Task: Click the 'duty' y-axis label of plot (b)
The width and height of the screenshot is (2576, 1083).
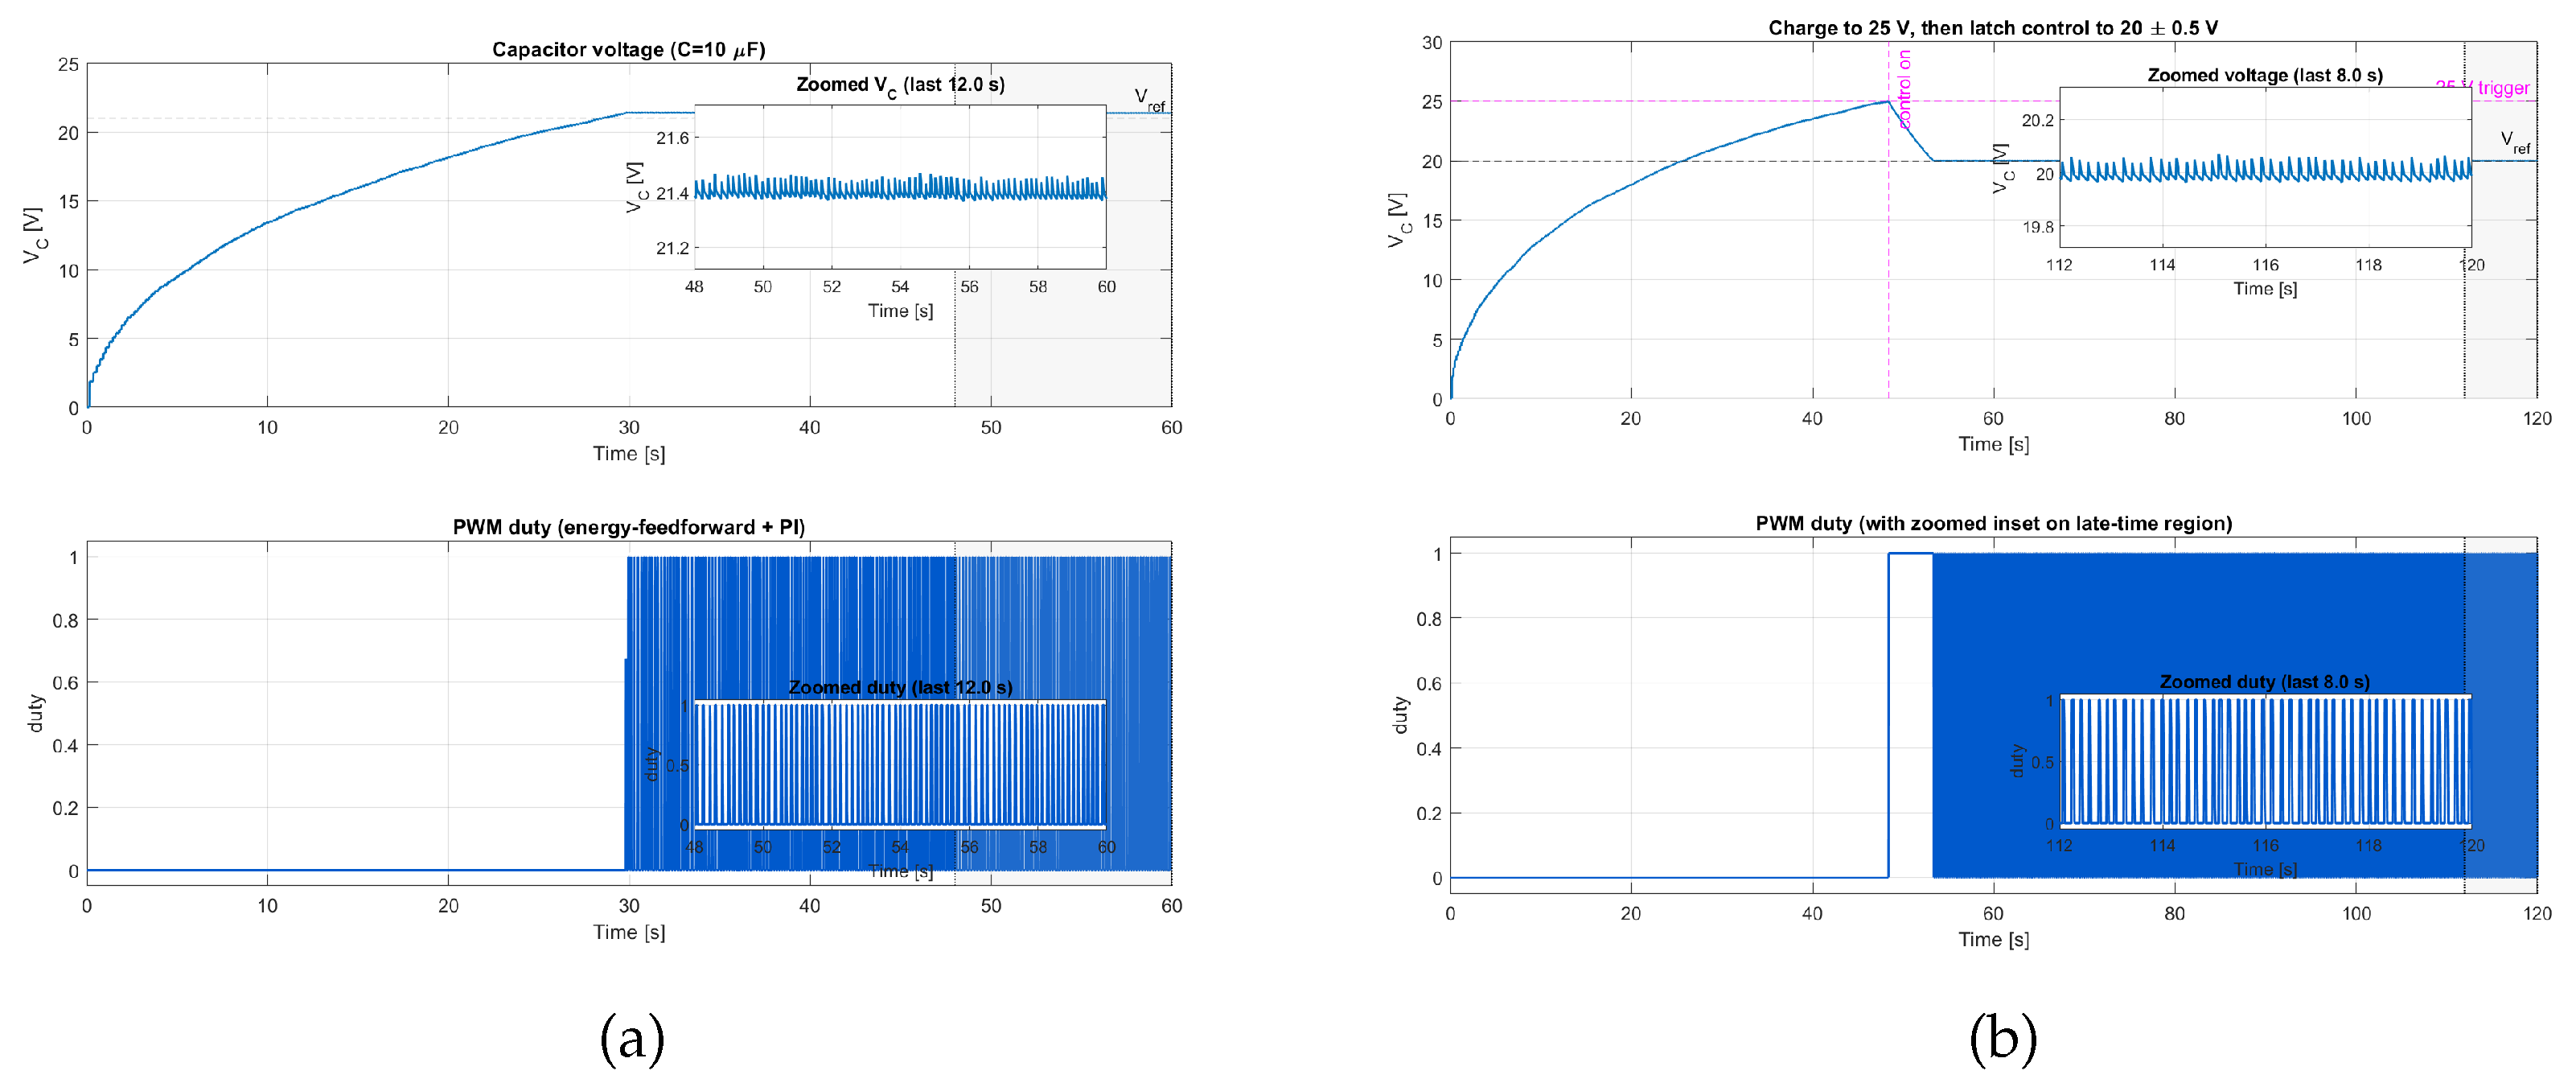Action: (1401, 715)
